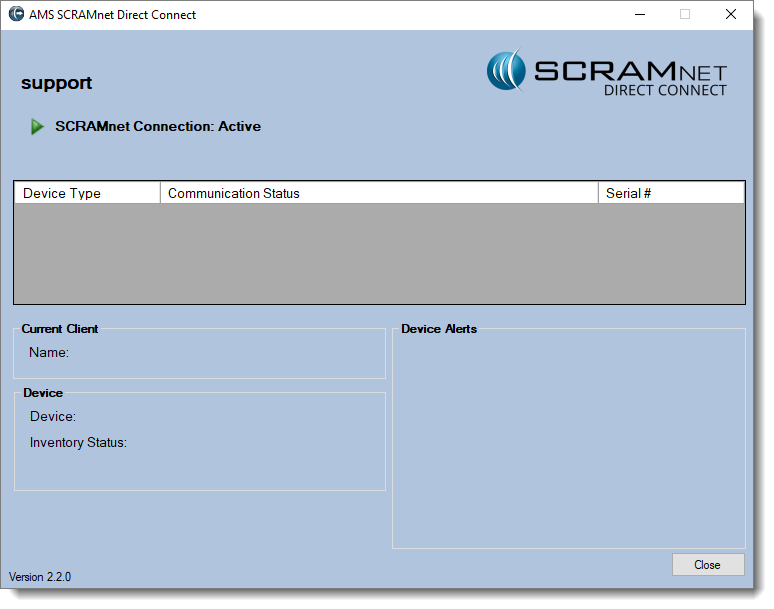This screenshot has width=774, height=609.
Task: Click the SCRAMnet swirl logo icon
Action: click(506, 71)
